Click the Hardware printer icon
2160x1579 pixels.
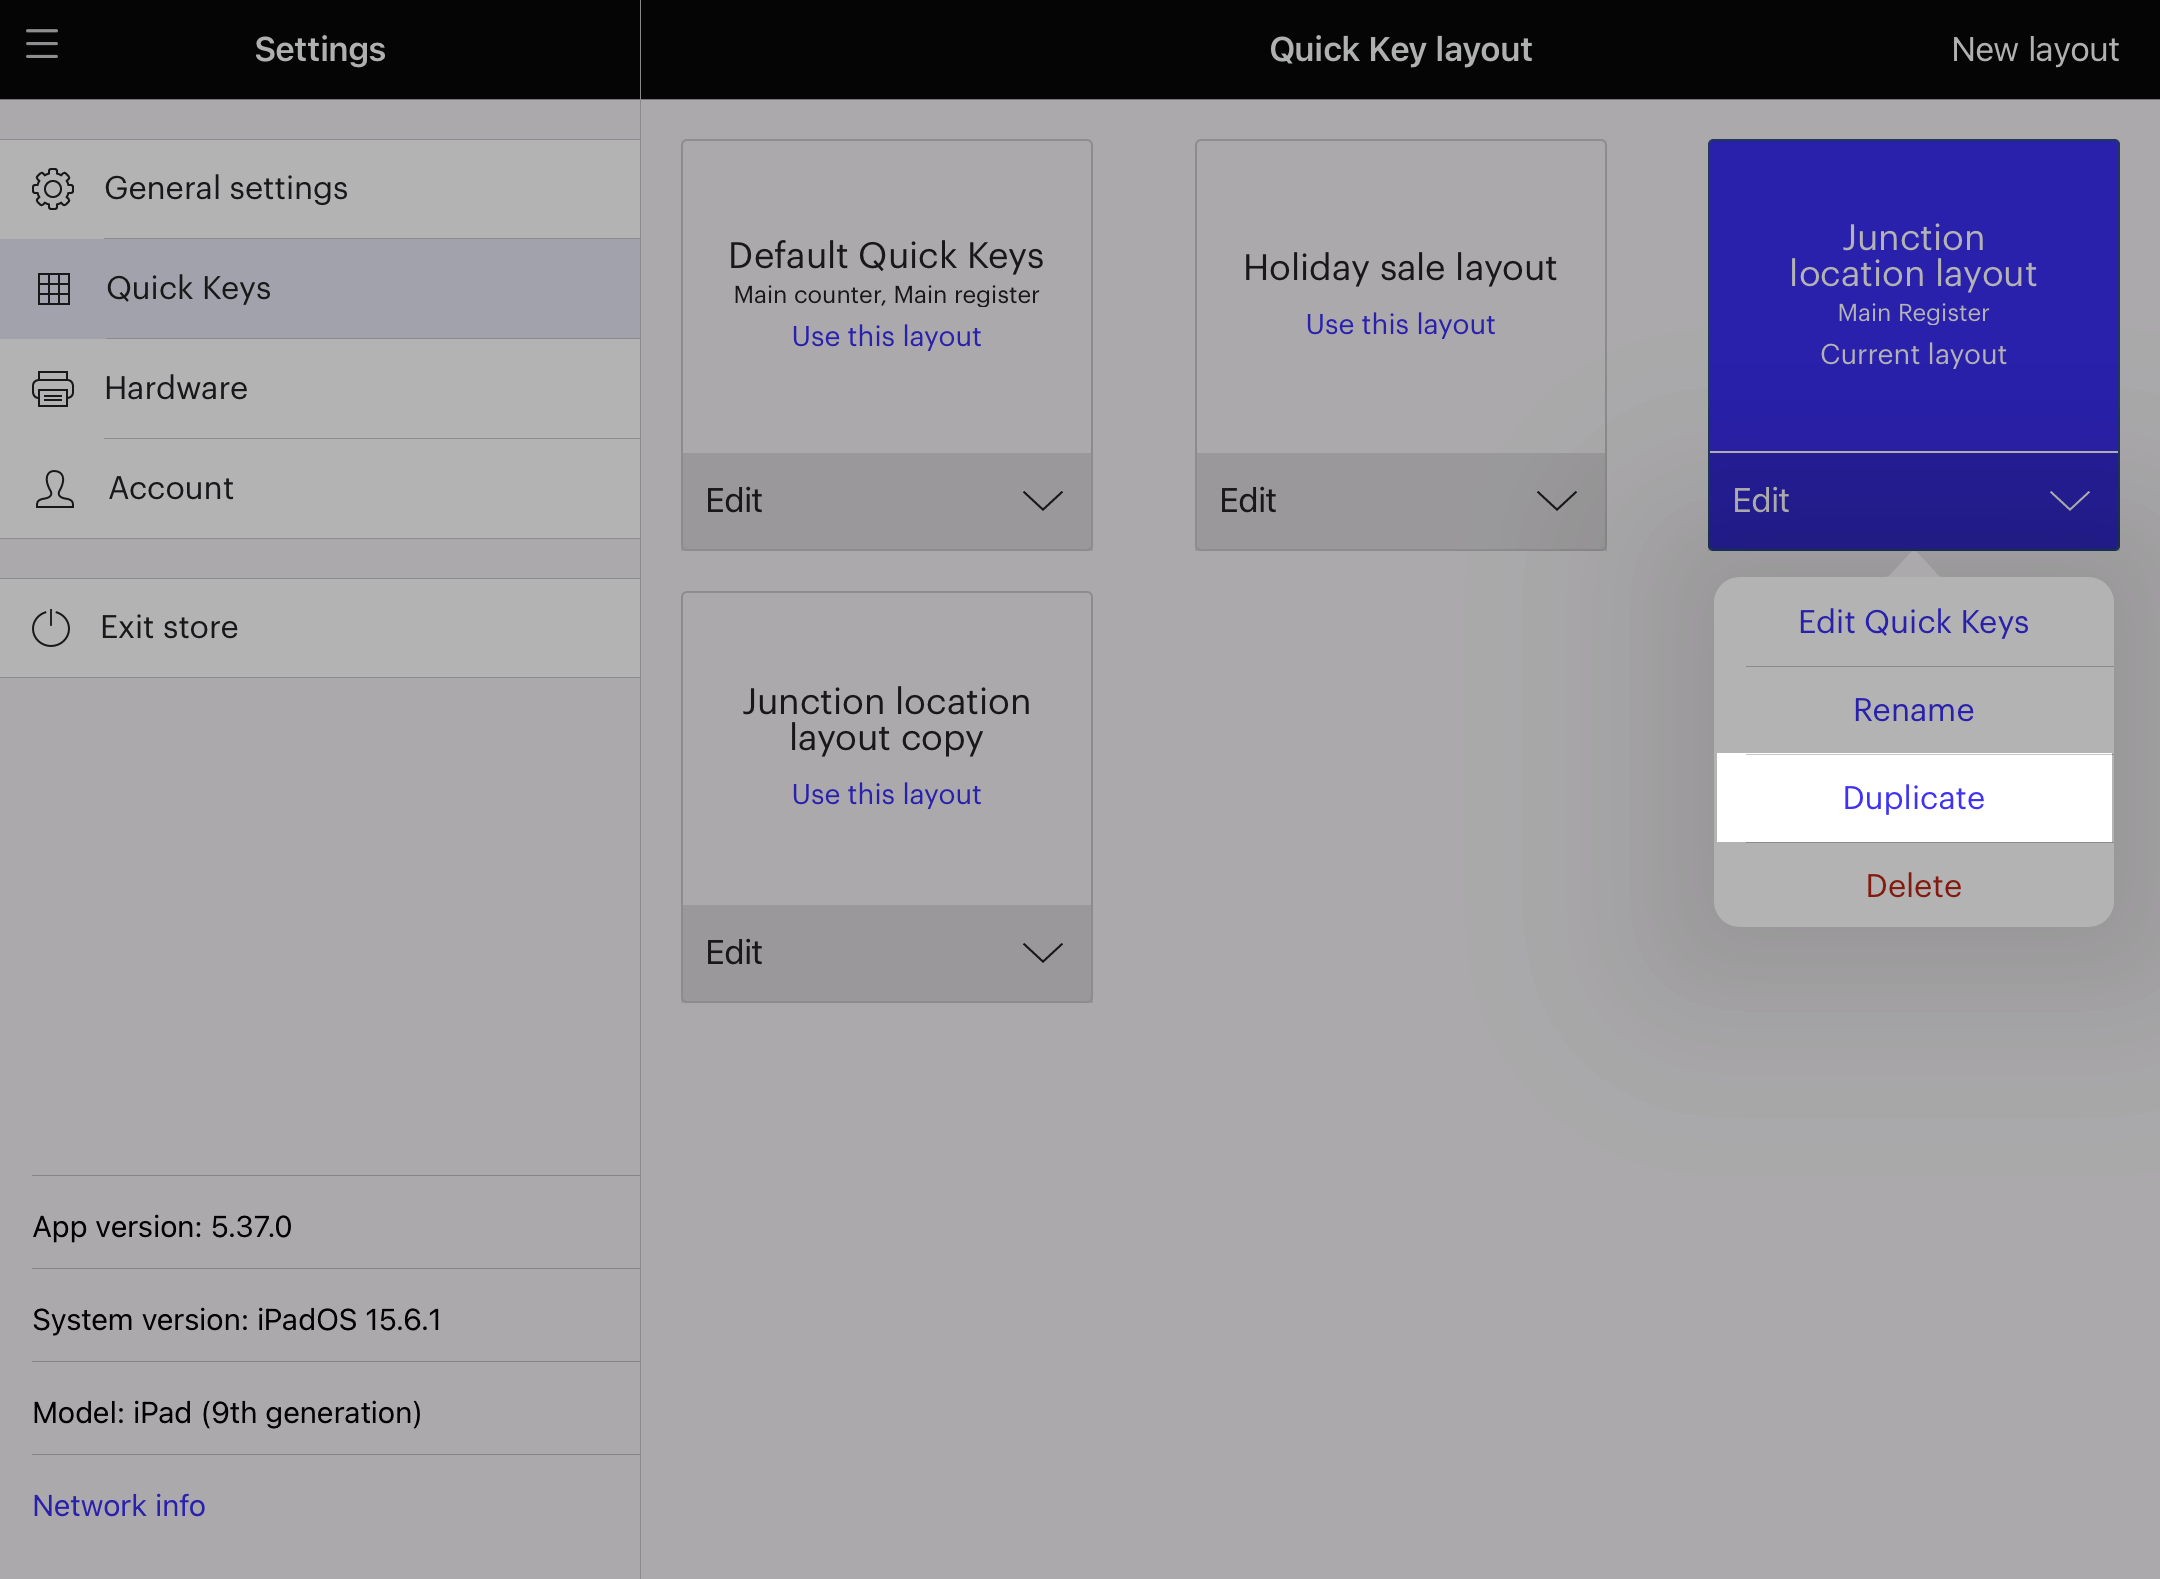(53, 389)
